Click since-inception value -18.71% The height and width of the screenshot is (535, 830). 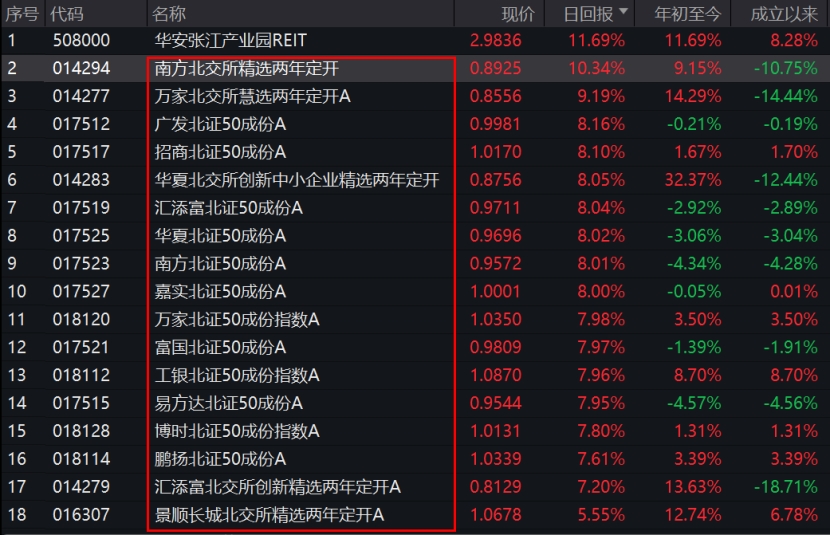[786, 487]
